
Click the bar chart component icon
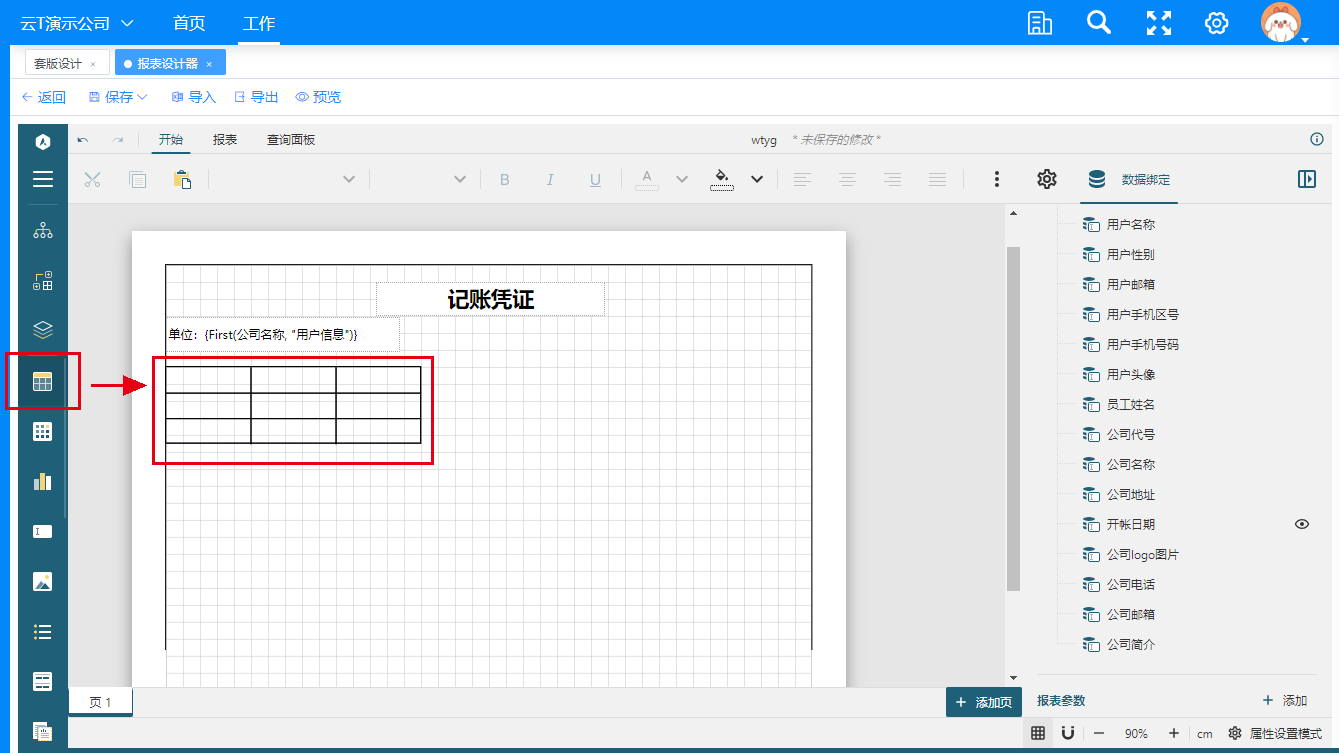tap(42, 482)
